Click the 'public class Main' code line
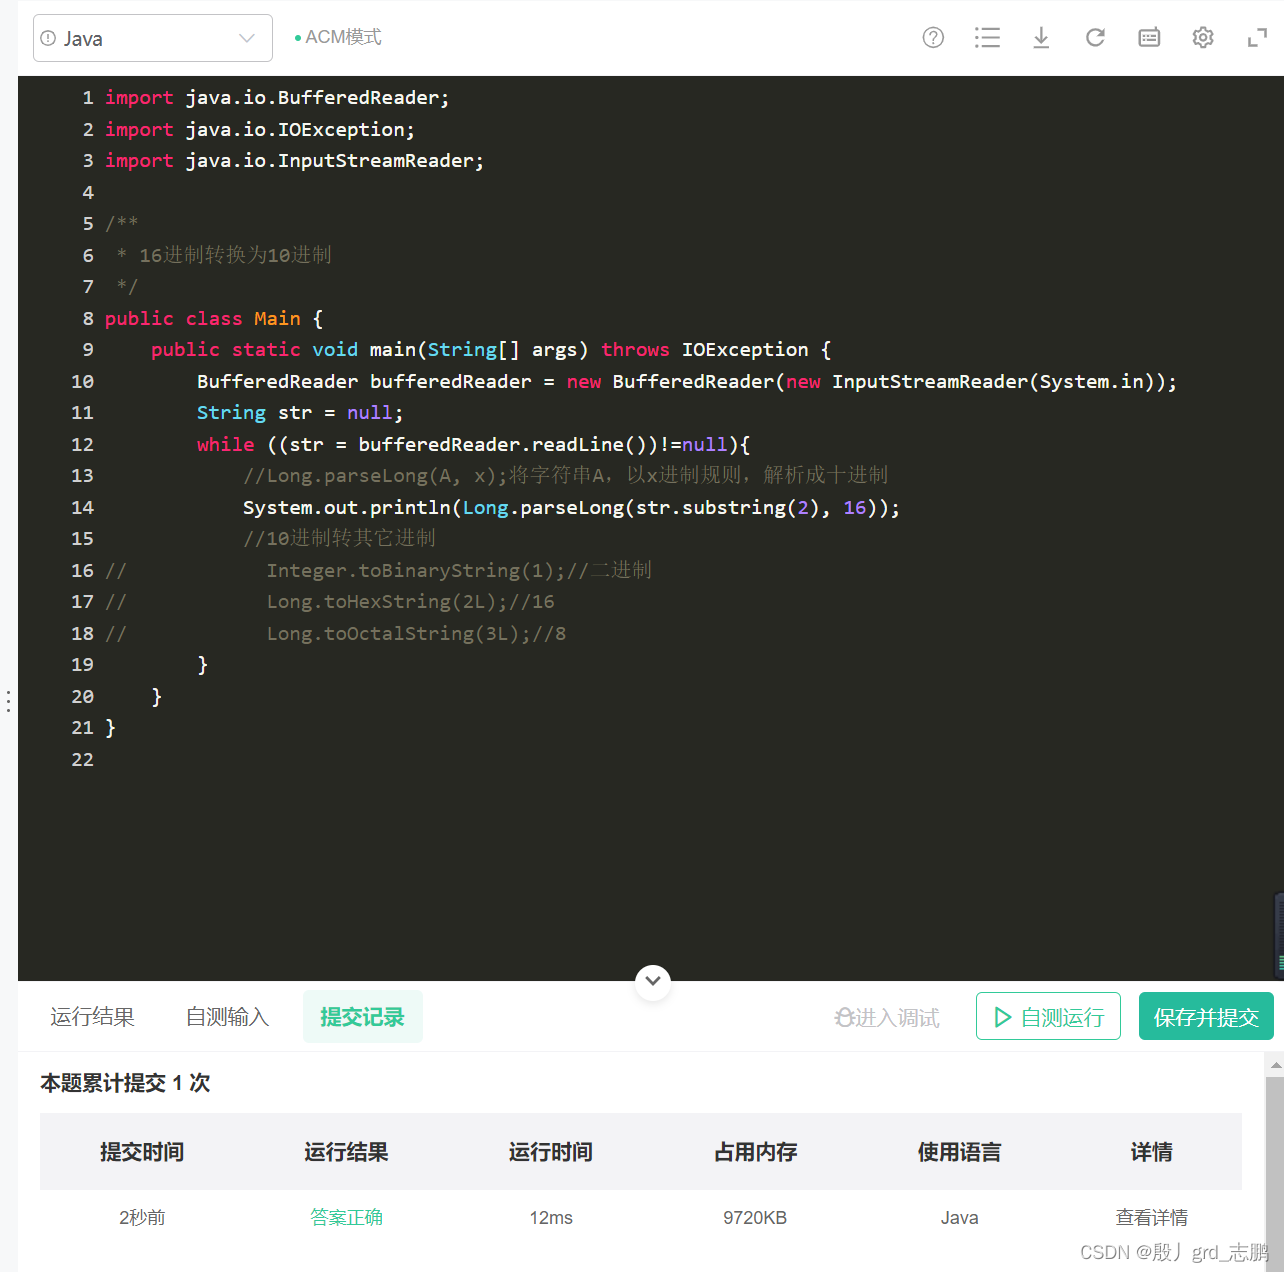 [213, 318]
